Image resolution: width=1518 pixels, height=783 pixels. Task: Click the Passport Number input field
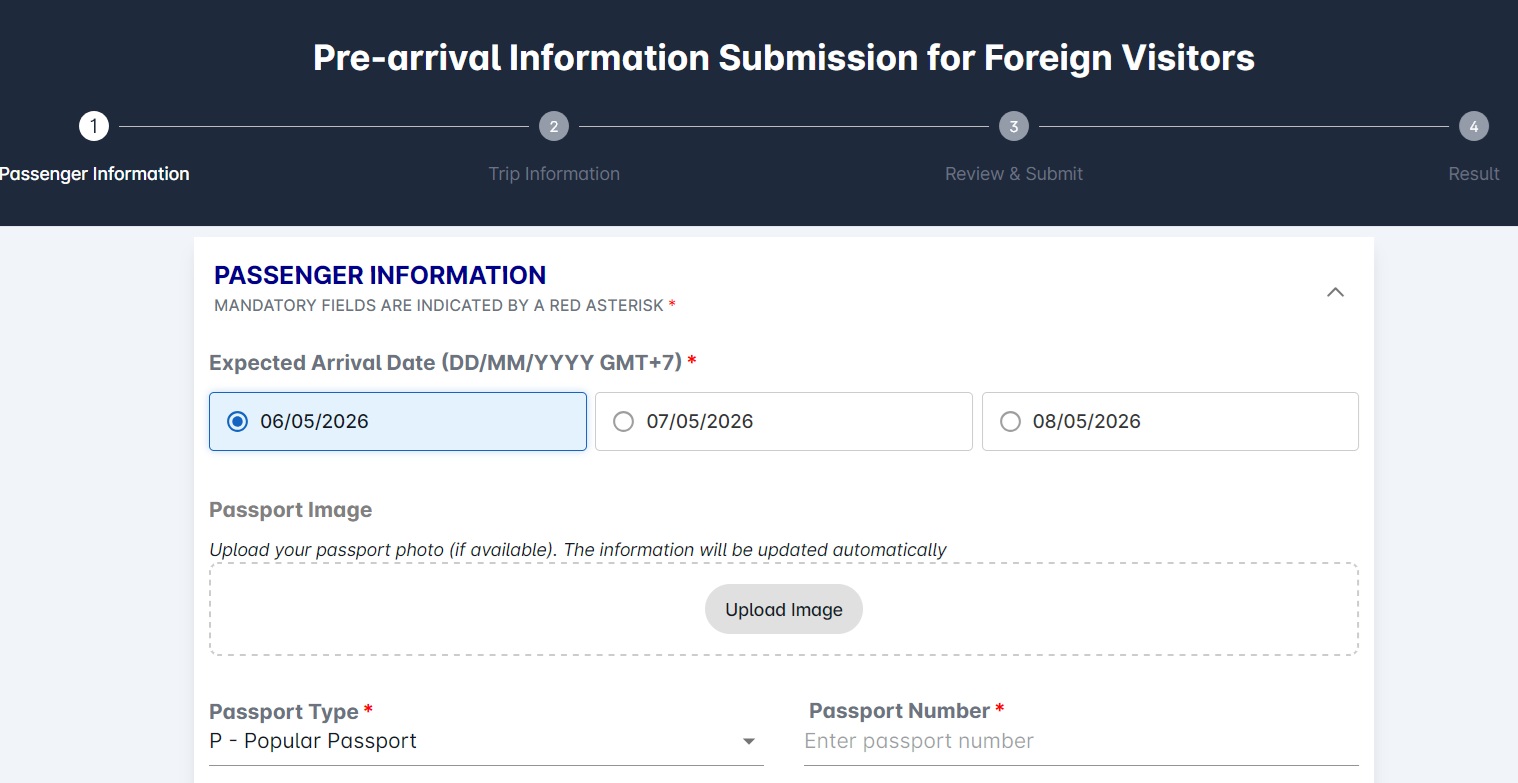tap(1081, 742)
